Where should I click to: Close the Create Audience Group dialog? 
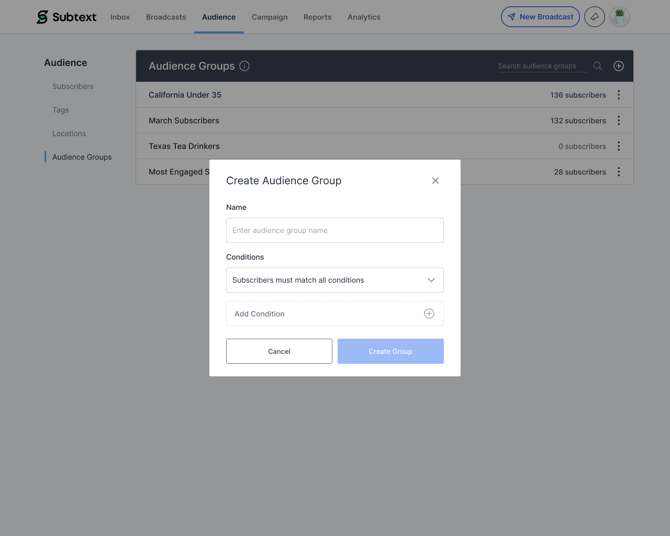435,181
